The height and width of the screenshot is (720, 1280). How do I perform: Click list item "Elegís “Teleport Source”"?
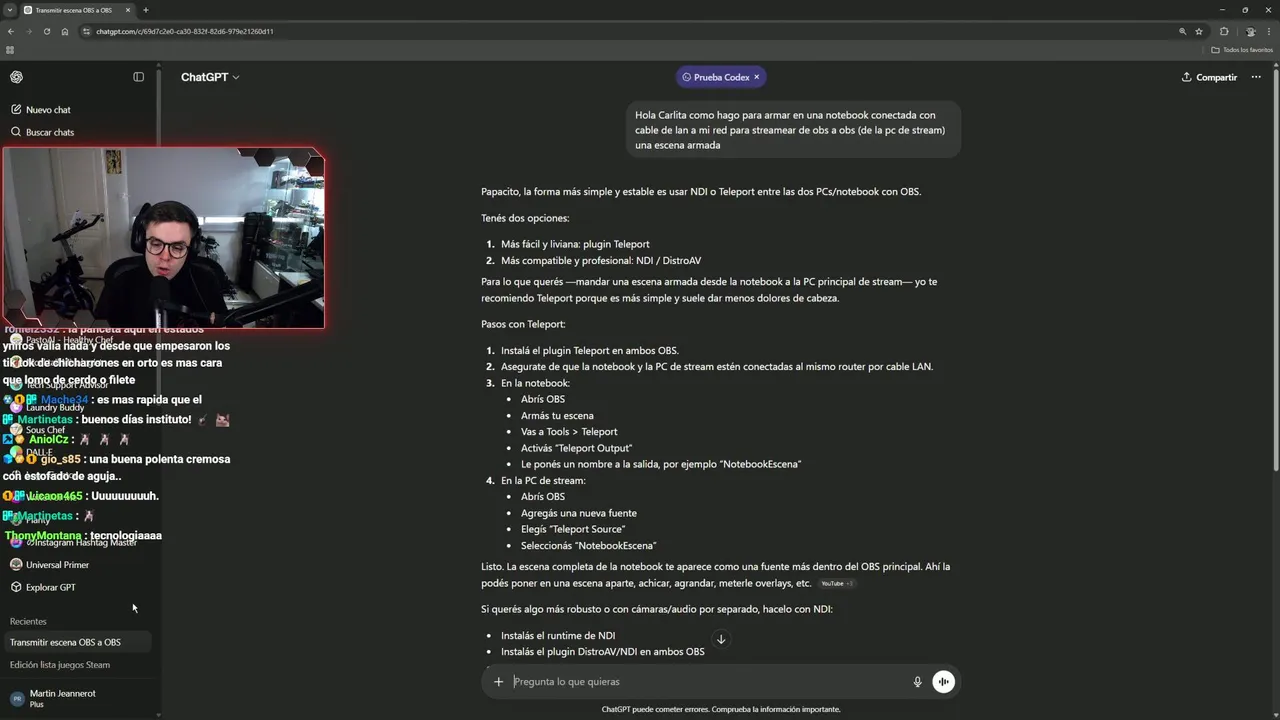(x=573, y=529)
